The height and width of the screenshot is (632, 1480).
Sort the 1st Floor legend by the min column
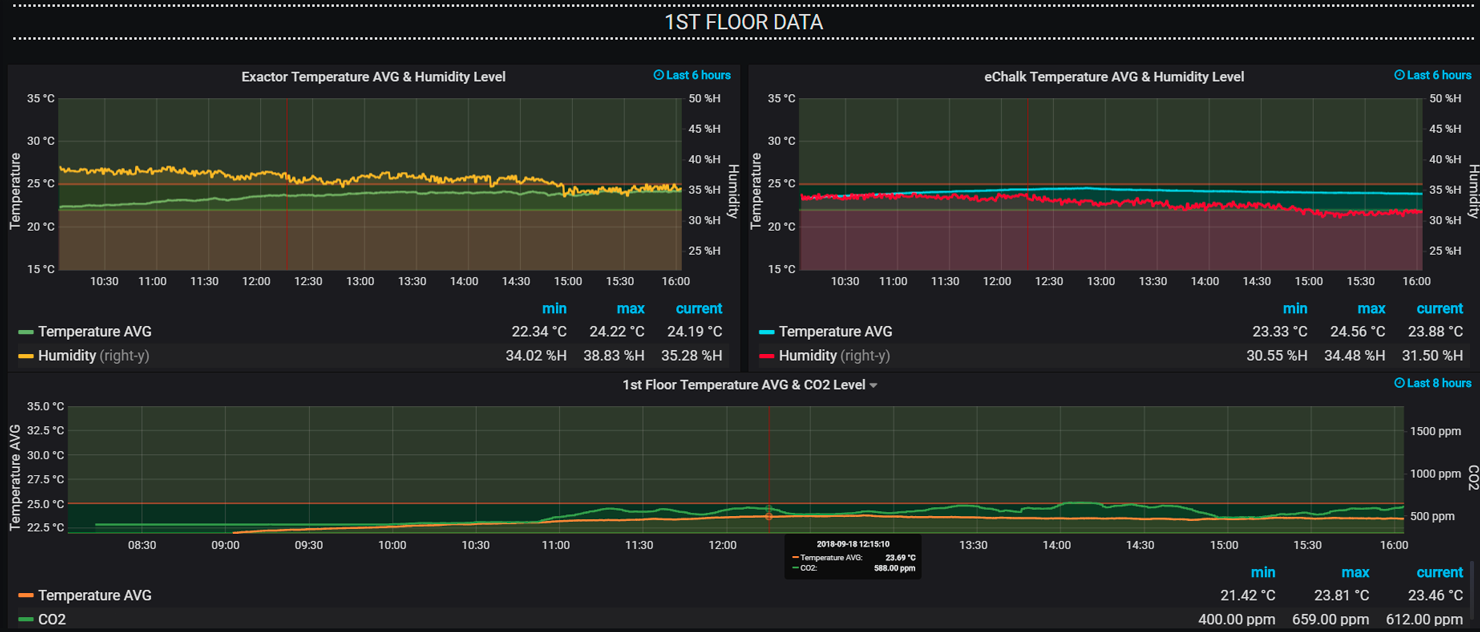pos(1263,572)
